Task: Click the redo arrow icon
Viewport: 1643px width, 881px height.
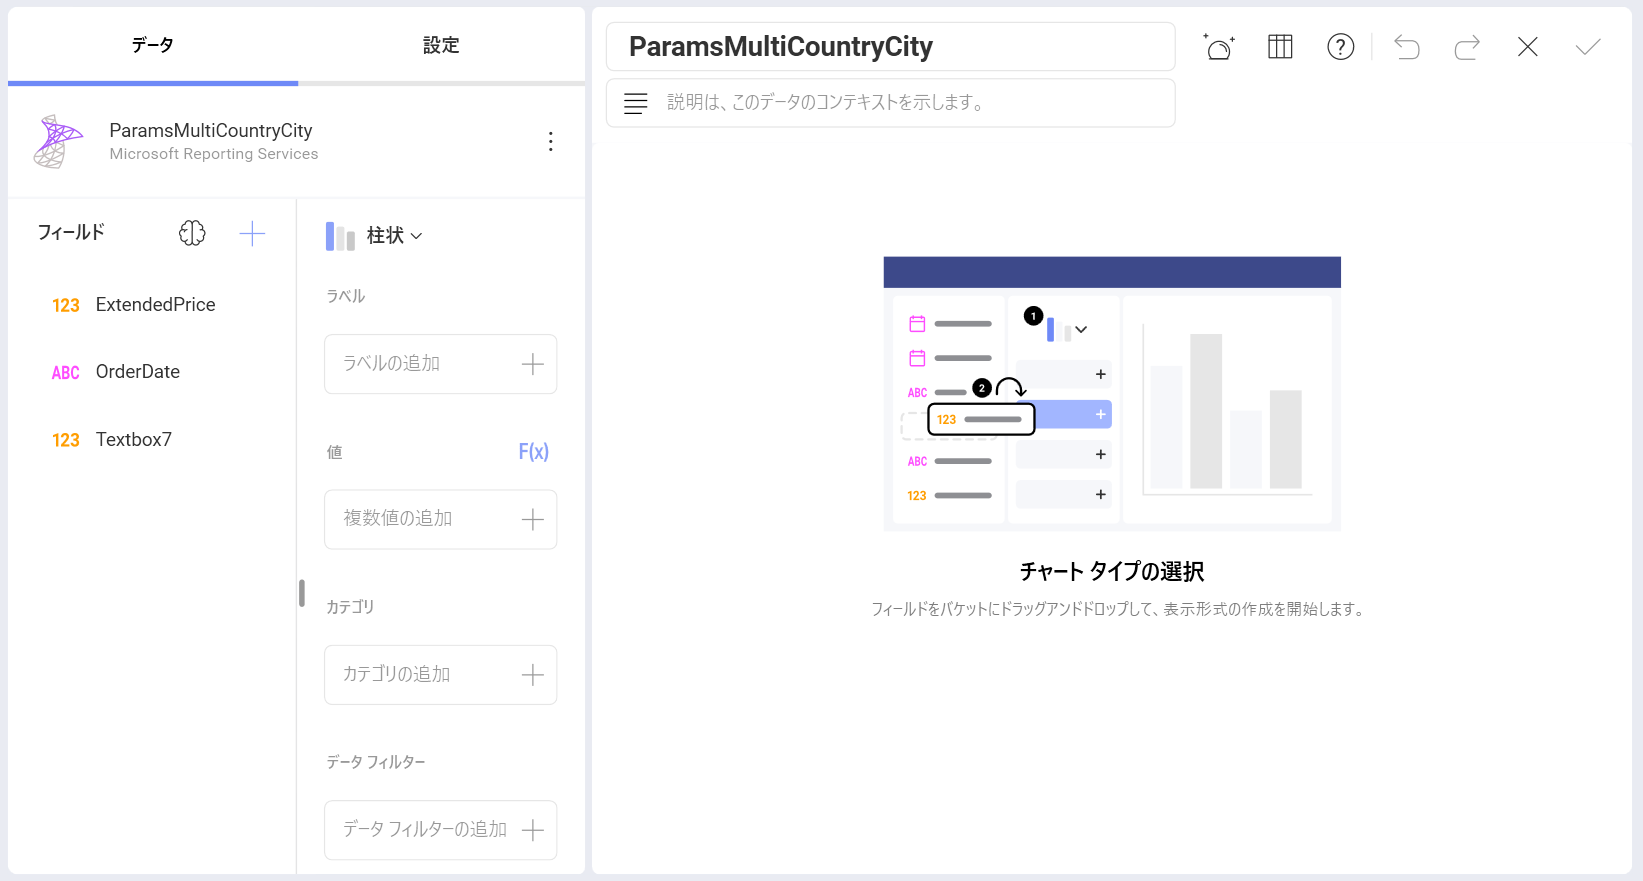Action: tap(1467, 47)
